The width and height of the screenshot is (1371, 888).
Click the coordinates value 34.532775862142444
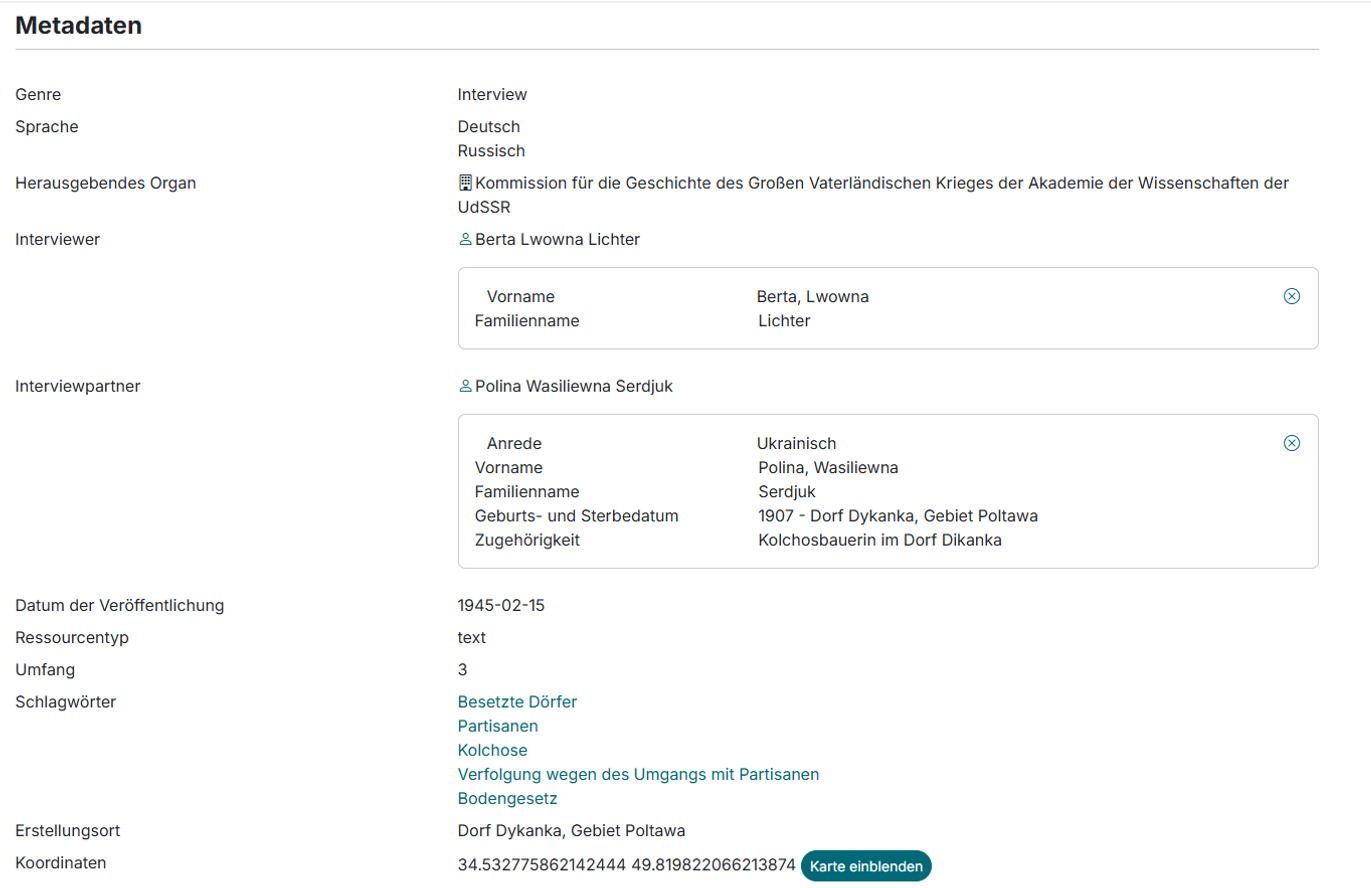pyautogui.click(x=541, y=866)
